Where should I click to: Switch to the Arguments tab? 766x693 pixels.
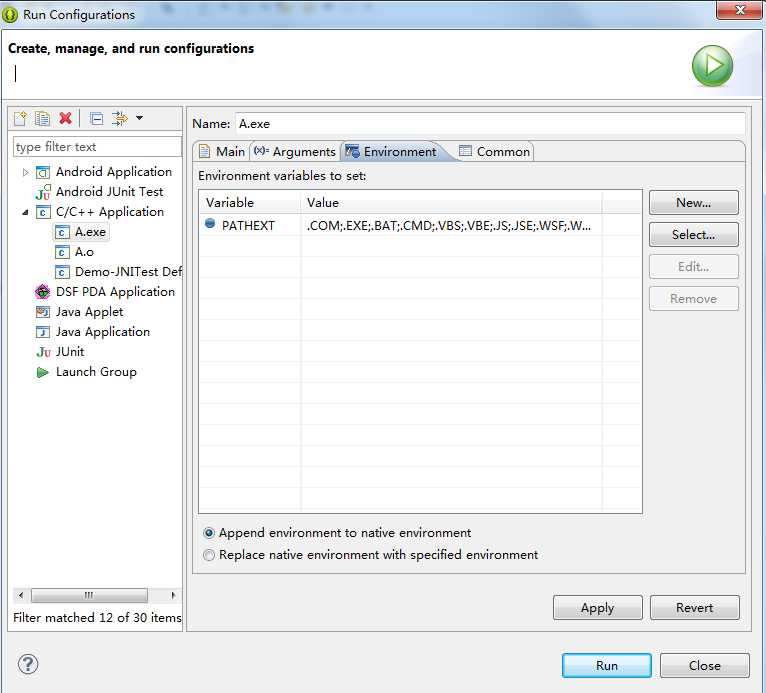295,152
